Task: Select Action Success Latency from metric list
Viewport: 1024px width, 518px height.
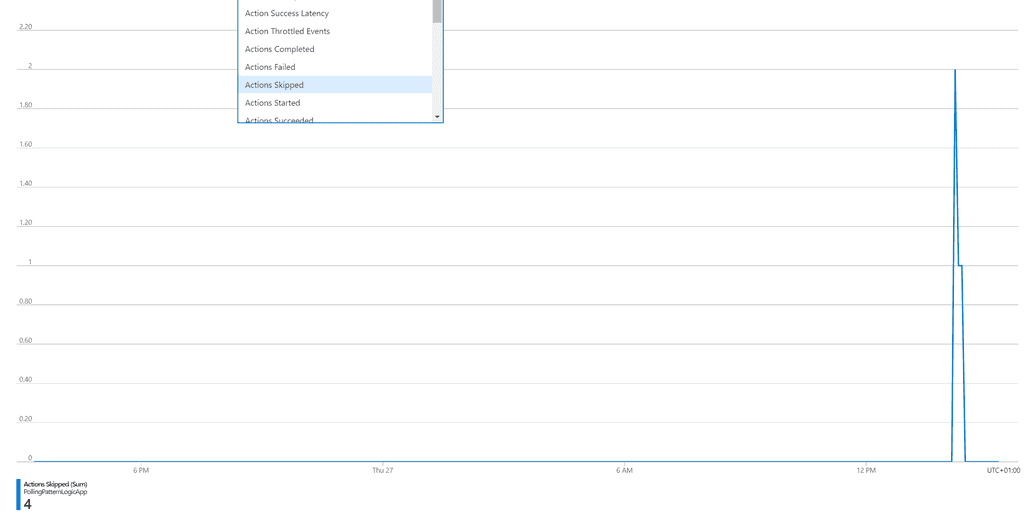Action: click(287, 13)
